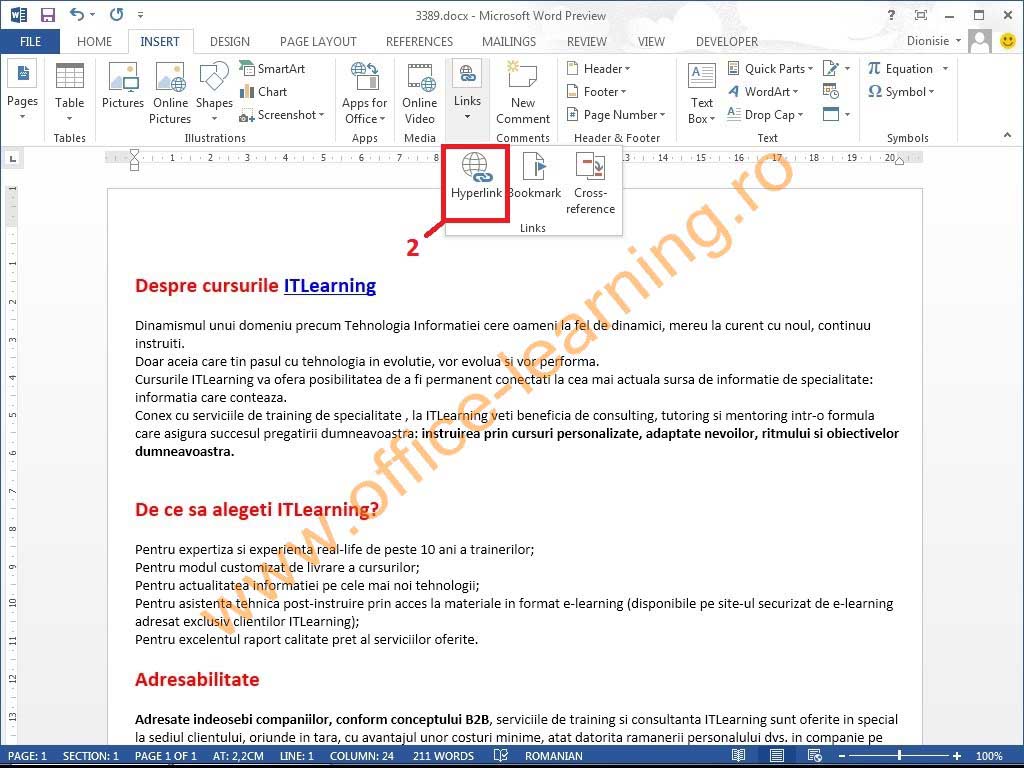This screenshot has height=768, width=1024.
Task: Insert a SmartArt graphic
Action: 272,69
